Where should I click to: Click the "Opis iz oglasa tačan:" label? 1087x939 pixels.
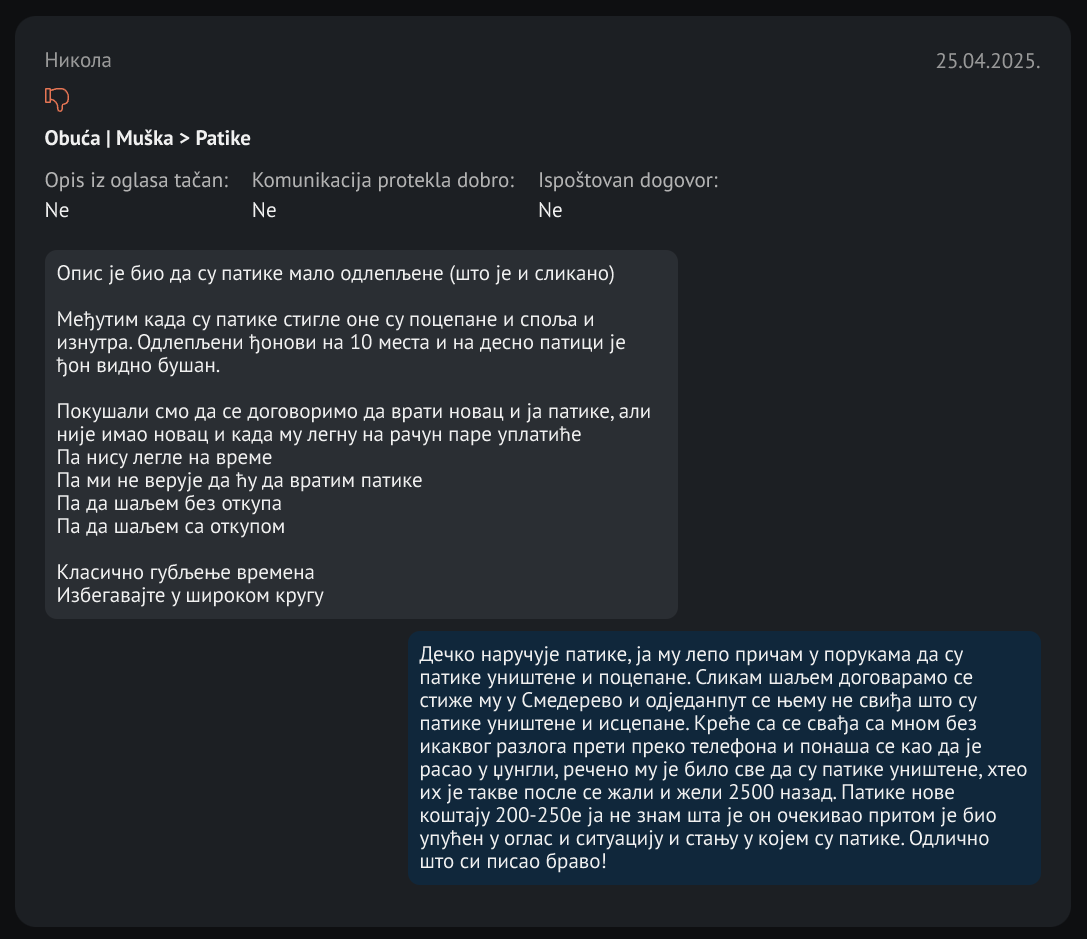pyautogui.click(x=136, y=181)
